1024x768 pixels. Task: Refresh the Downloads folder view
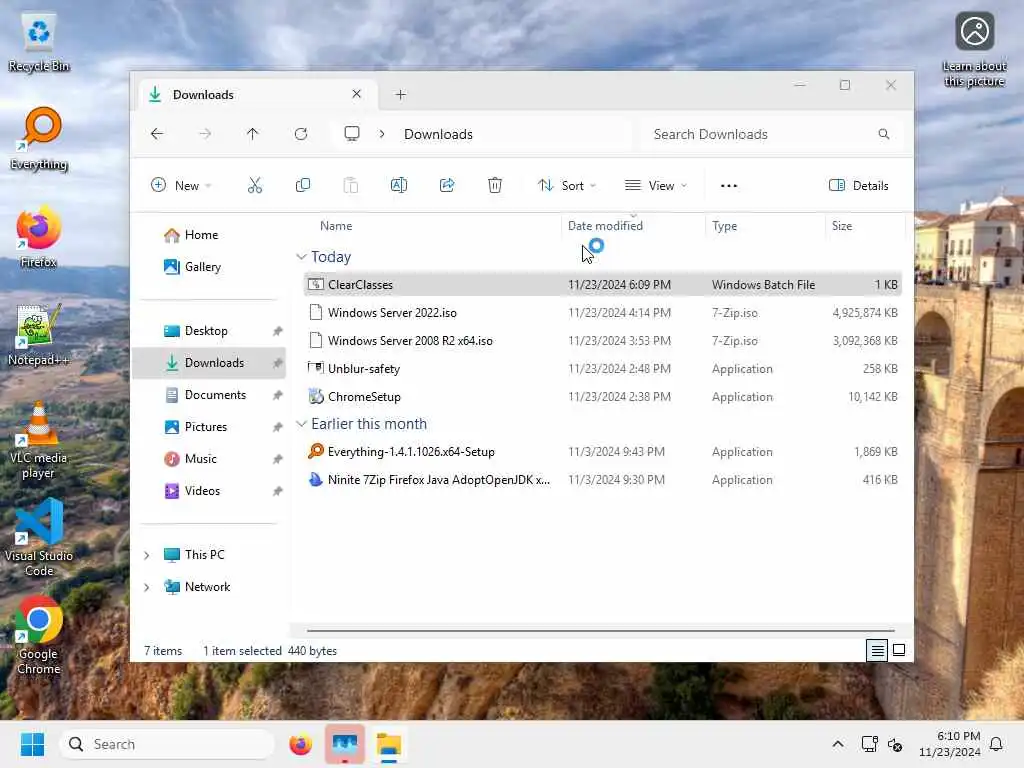pos(301,134)
